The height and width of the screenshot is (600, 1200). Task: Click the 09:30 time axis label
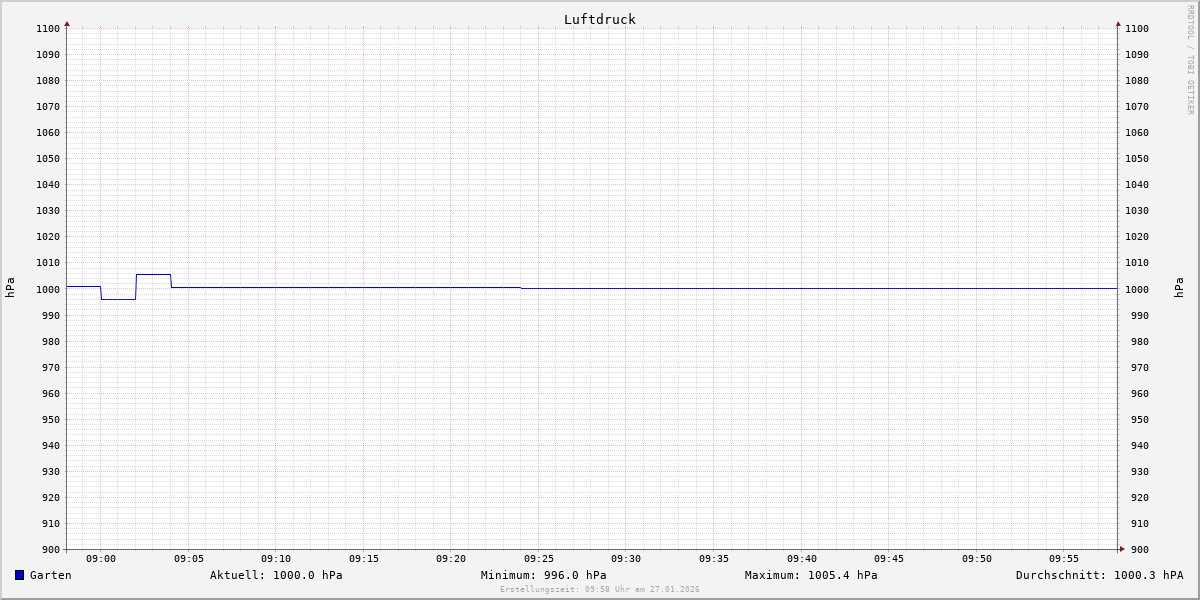(626, 559)
